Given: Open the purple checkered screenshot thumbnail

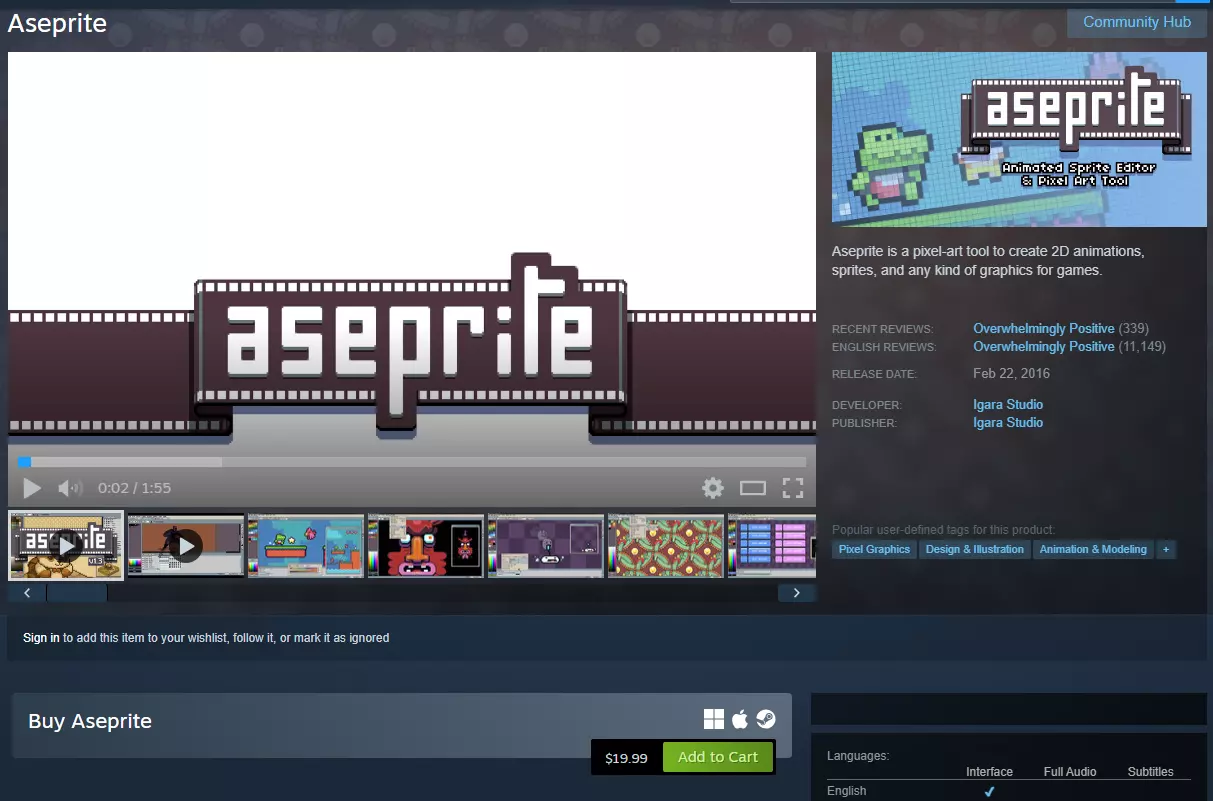Looking at the screenshot, I should click(546, 545).
